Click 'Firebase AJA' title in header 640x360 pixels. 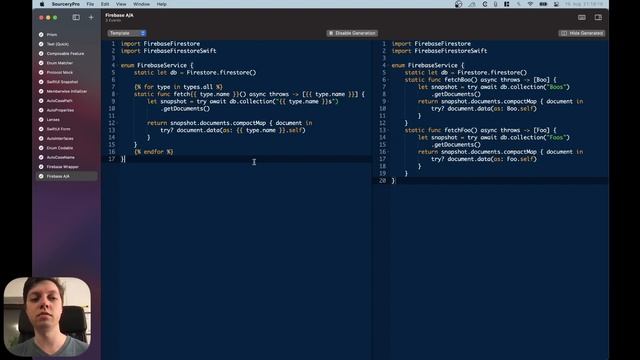tap(119, 15)
